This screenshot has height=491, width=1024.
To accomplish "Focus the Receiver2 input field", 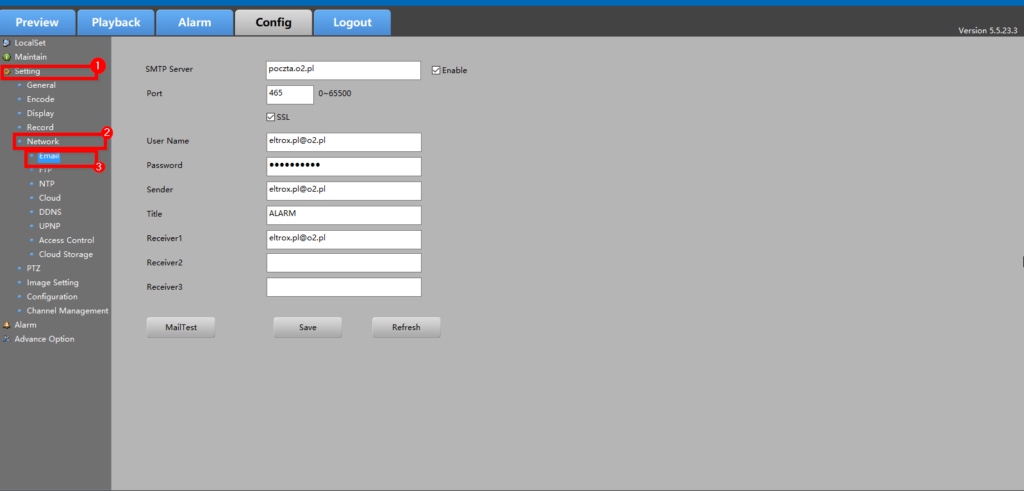I will coord(343,263).
